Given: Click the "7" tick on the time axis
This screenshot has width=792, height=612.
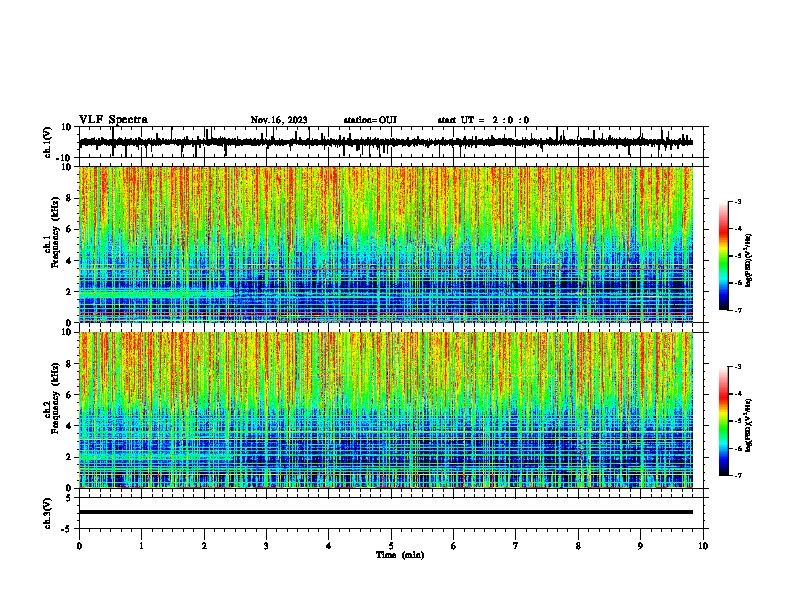Looking at the screenshot, I should pyautogui.click(x=516, y=546).
